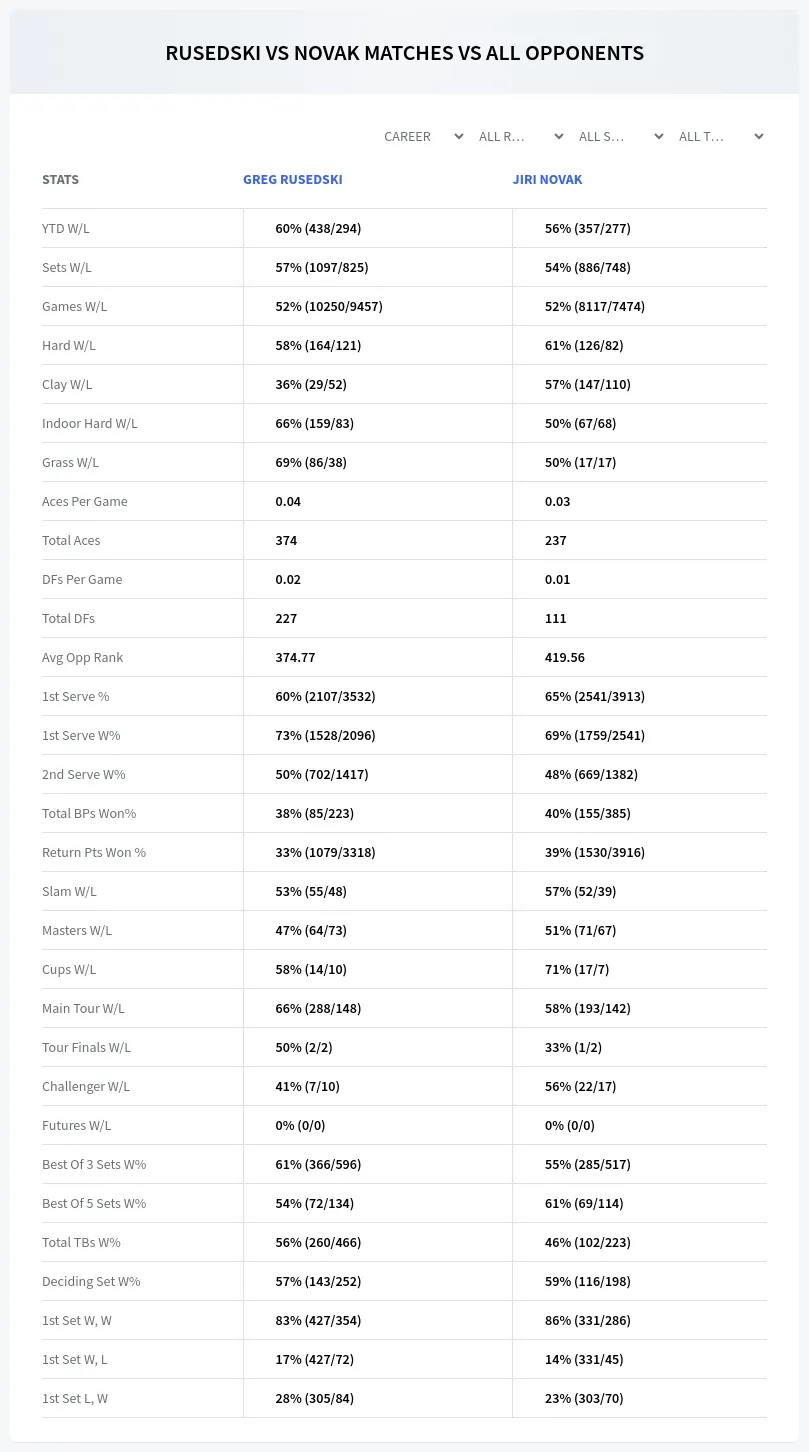Select the Tour Finals W/L row label

pos(86,1047)
